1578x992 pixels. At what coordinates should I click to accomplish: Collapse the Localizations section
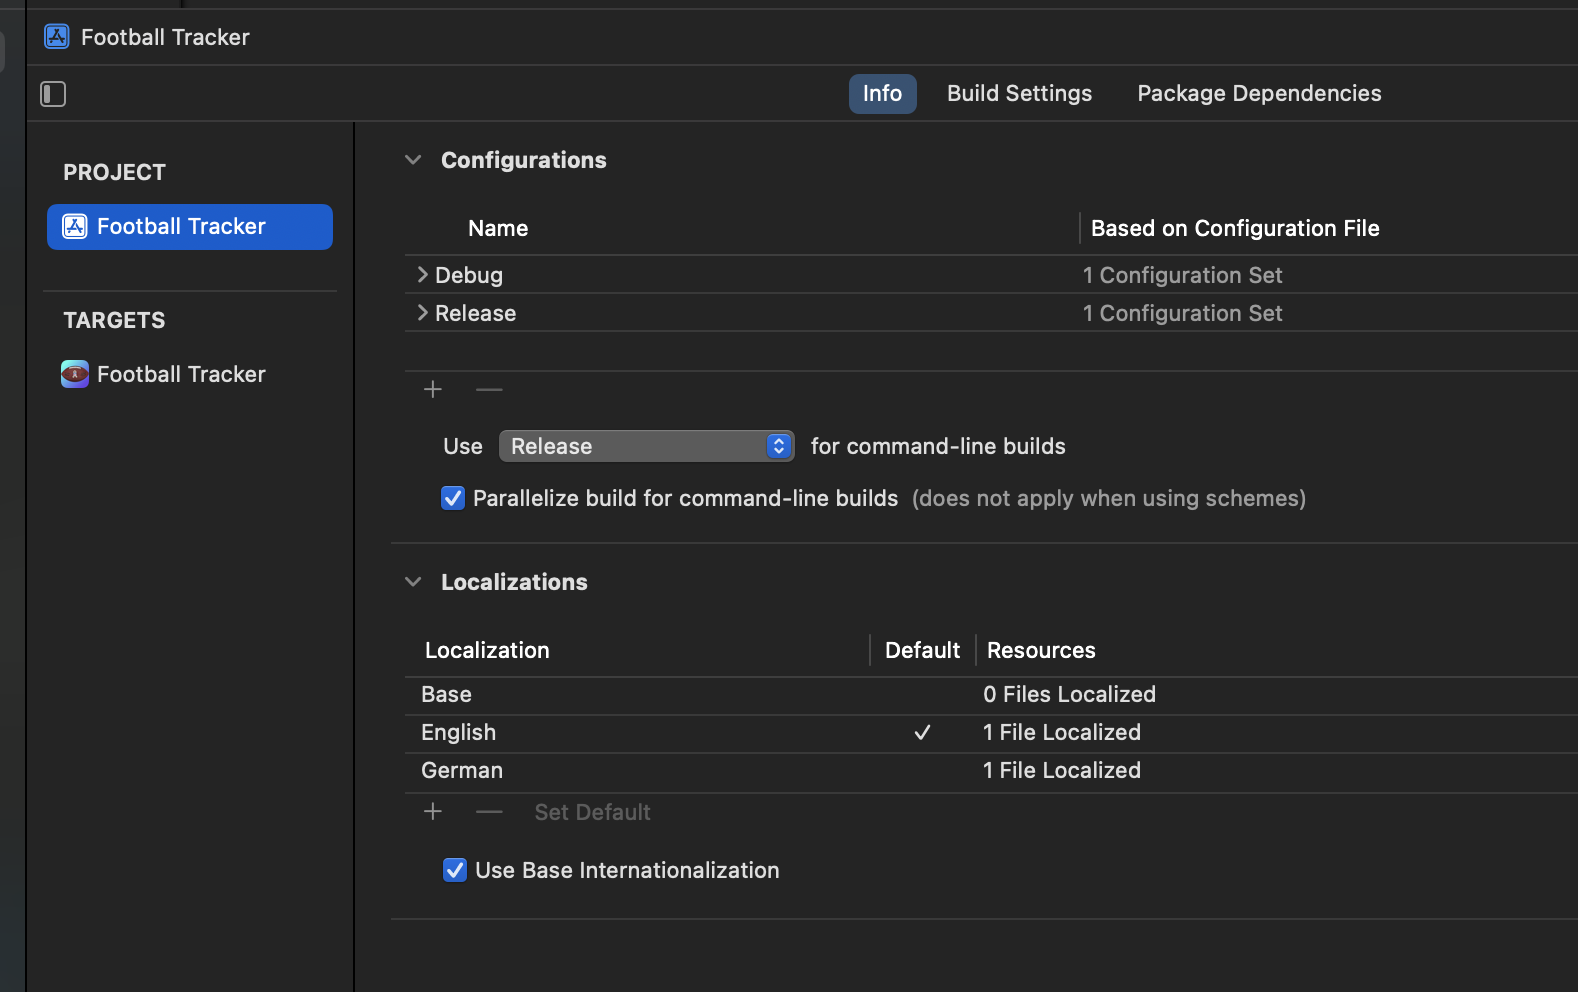(x=413, y=582)
